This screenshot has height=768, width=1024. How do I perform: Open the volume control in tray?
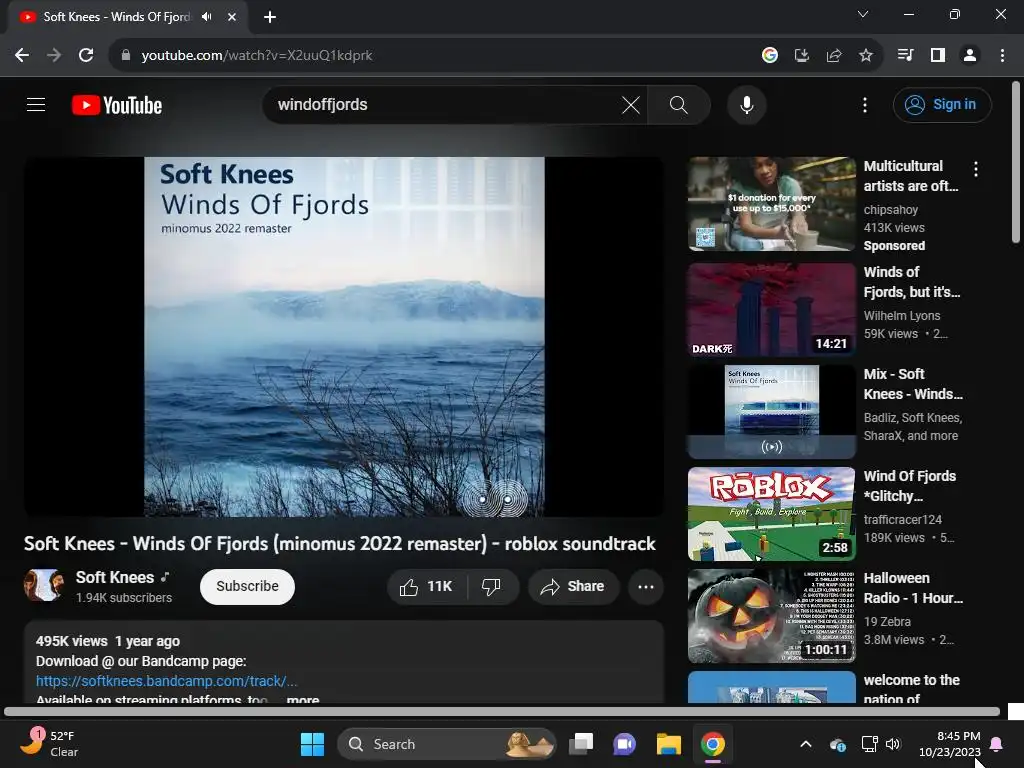coord(893,744)
